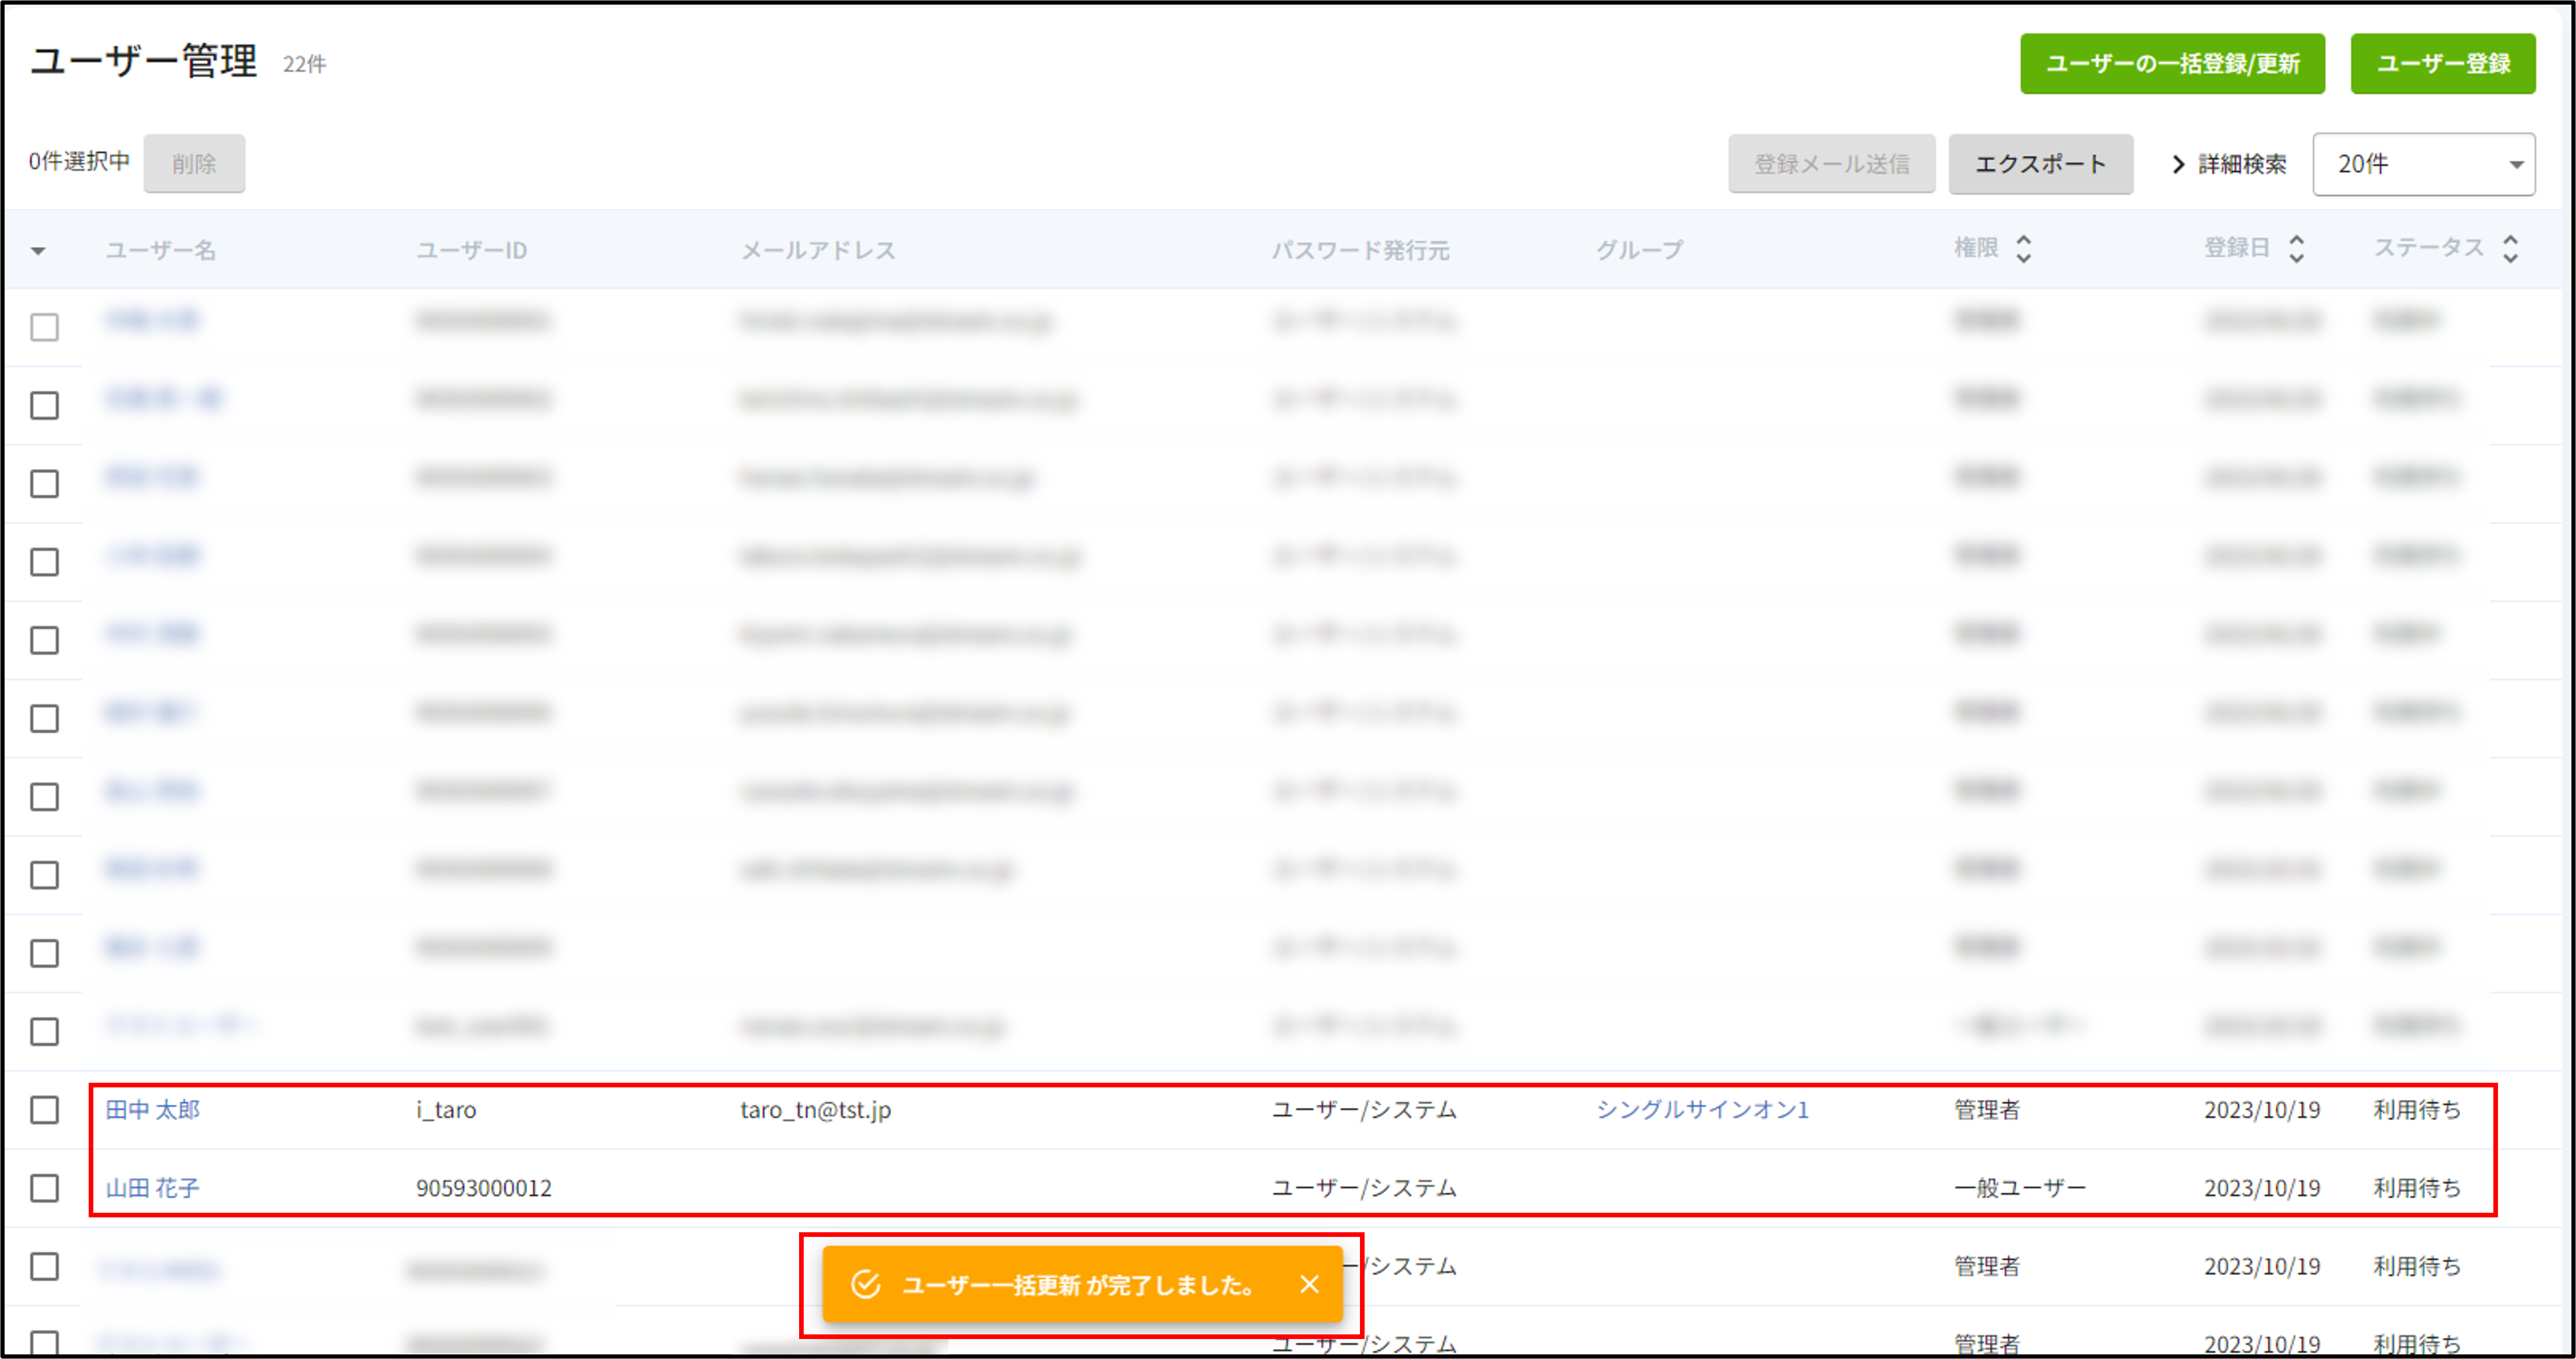This screenshot has height=1359, width=2576.
Task: Expand the 詳細検索 section
Action: 2229,164
